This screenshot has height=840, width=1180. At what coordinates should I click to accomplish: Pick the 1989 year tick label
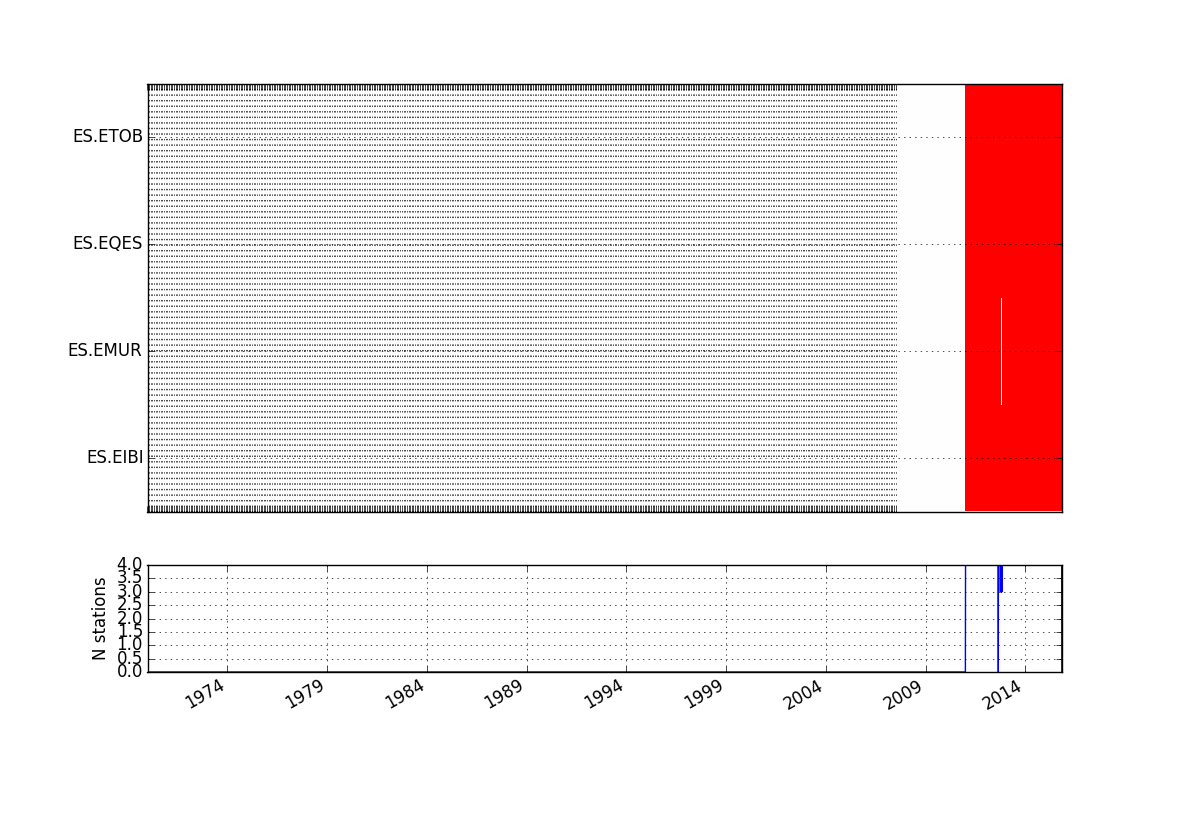coord(506,694)
